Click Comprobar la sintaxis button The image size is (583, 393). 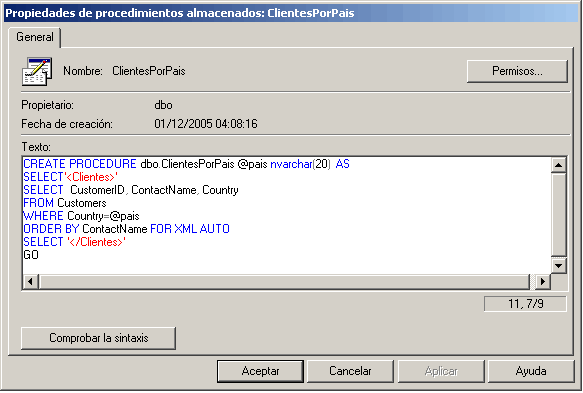point(99,338)
